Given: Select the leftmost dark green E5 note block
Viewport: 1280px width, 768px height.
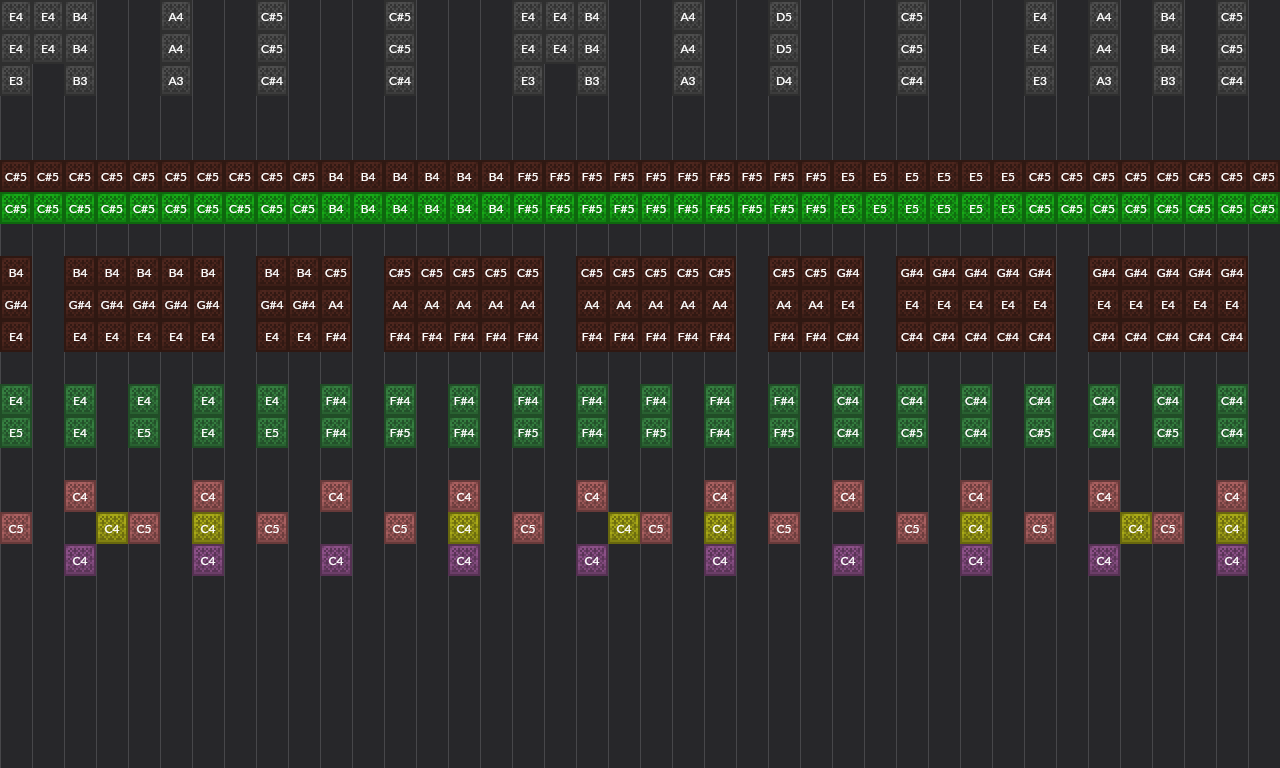Looking at the screenshot, I should (16, 433).
